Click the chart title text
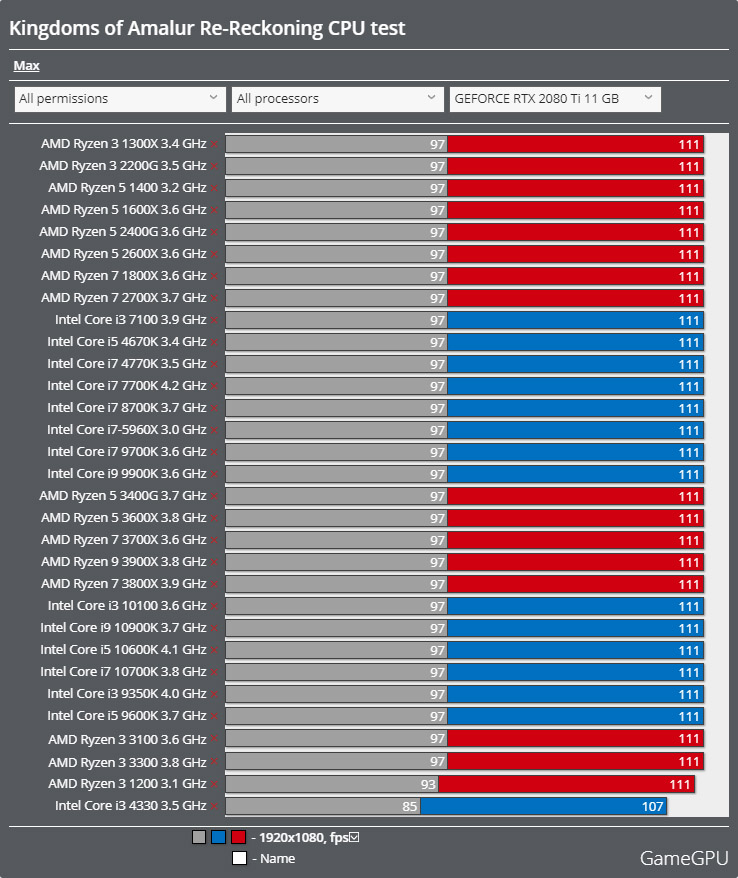 207,28
